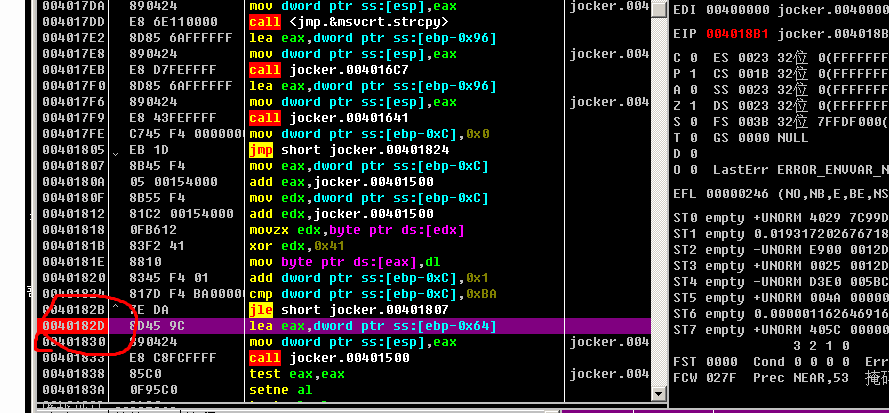Select the GS 0000 NULL segment register
This screenshot has width=889, height=413.
tap(761, 137)
